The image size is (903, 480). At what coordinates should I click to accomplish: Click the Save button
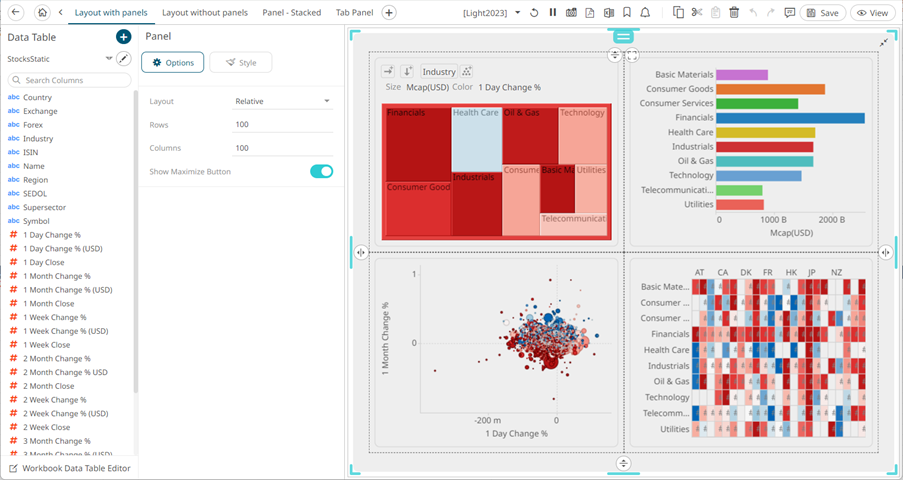822,13
